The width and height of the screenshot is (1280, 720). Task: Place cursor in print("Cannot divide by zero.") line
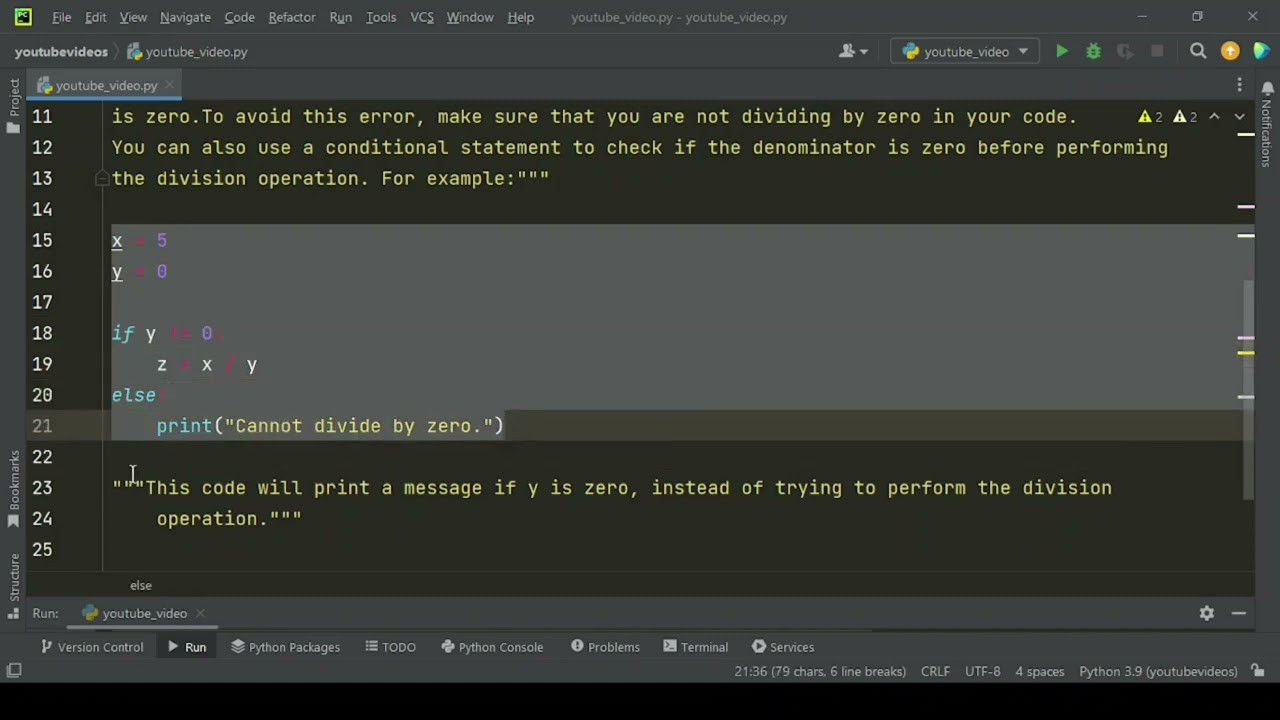tap(330, 426)
